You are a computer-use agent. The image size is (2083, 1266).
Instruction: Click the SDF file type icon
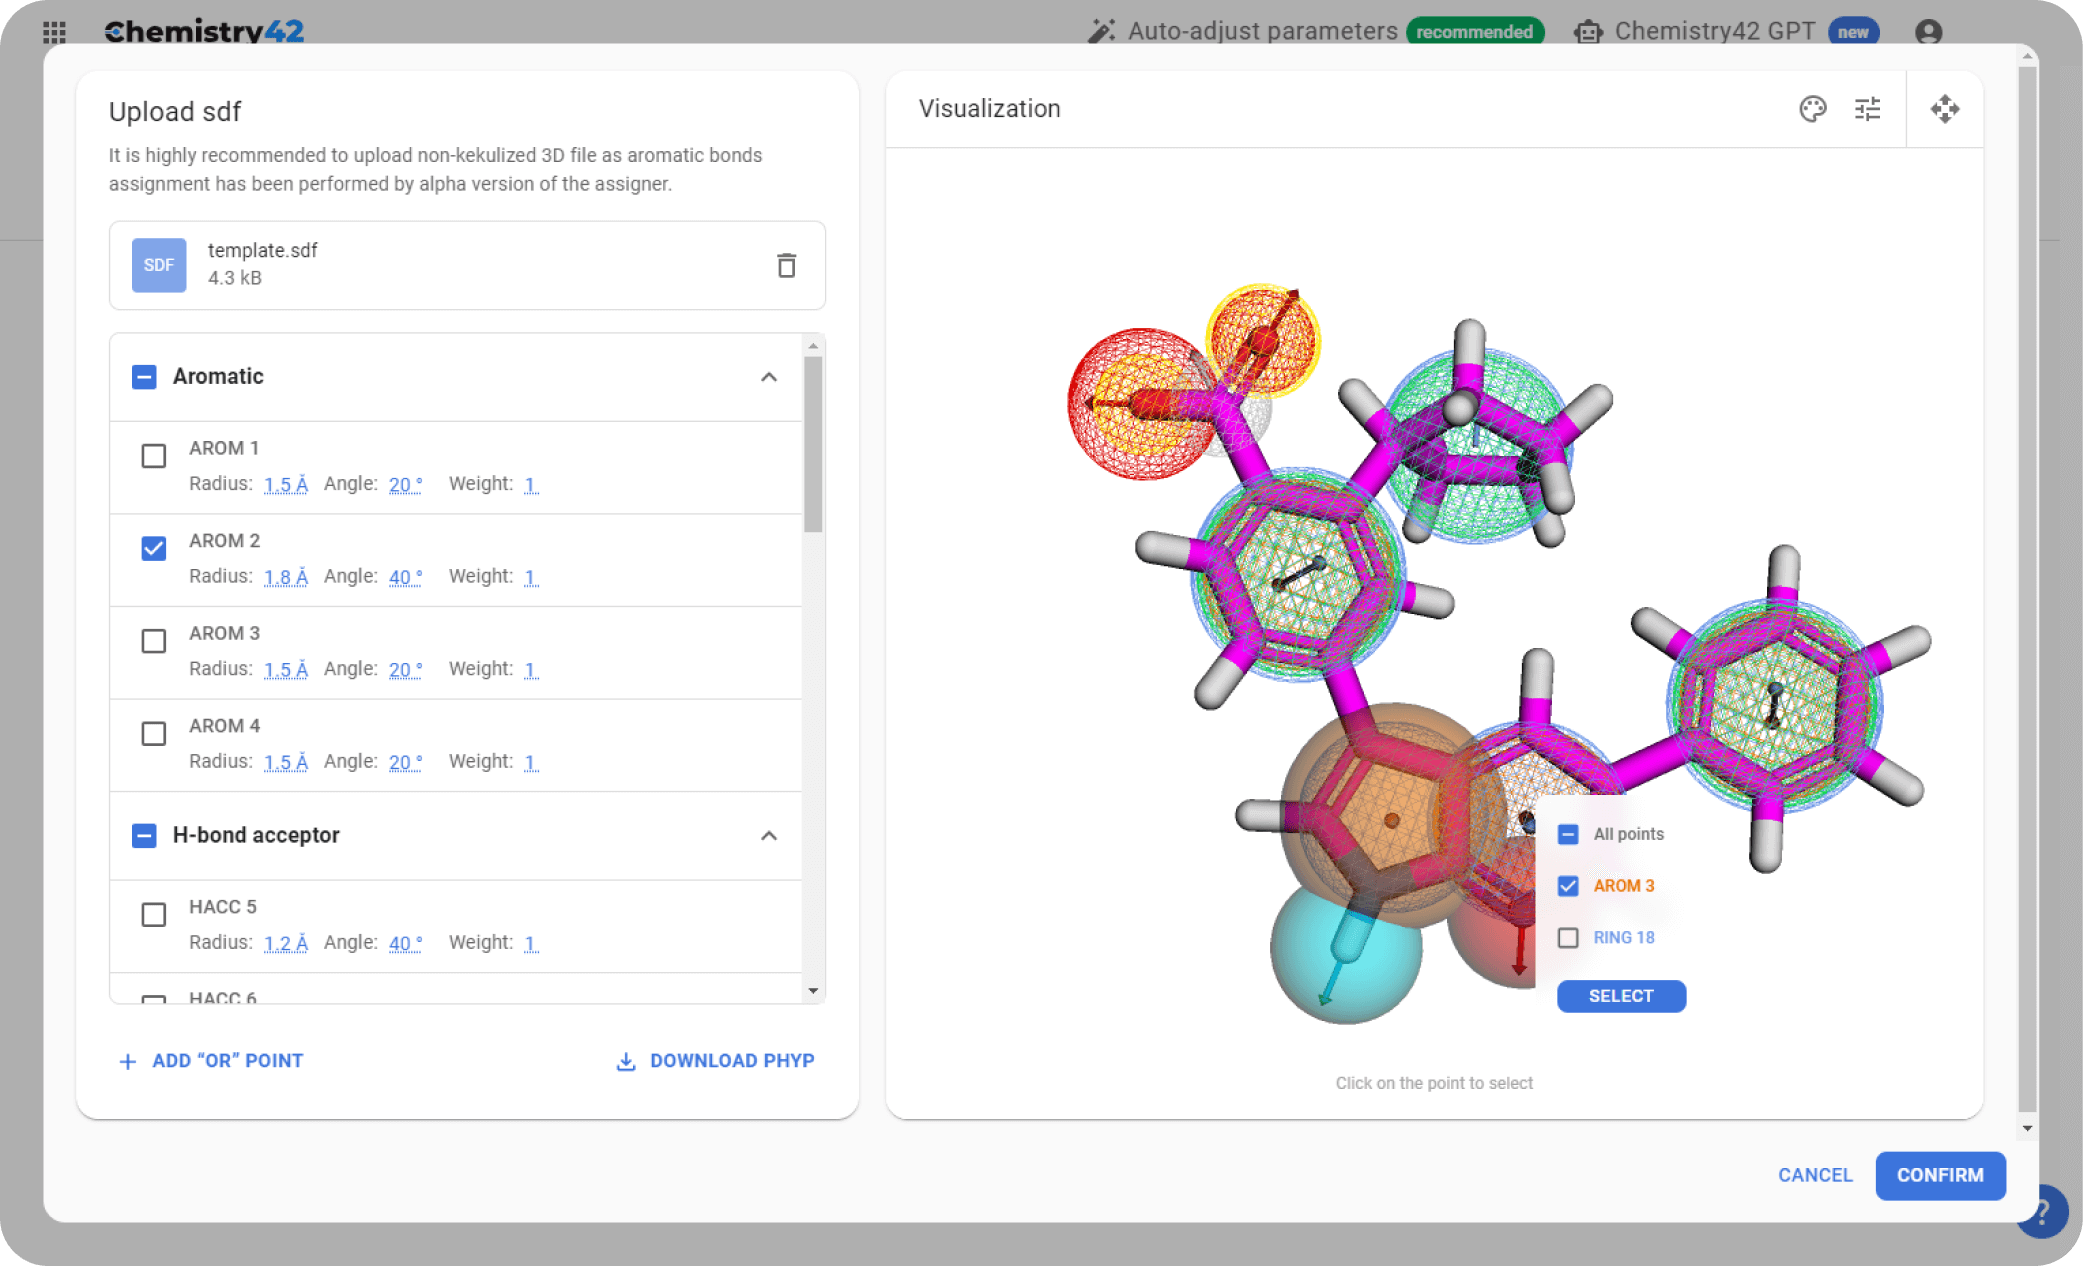click(159, 265)
